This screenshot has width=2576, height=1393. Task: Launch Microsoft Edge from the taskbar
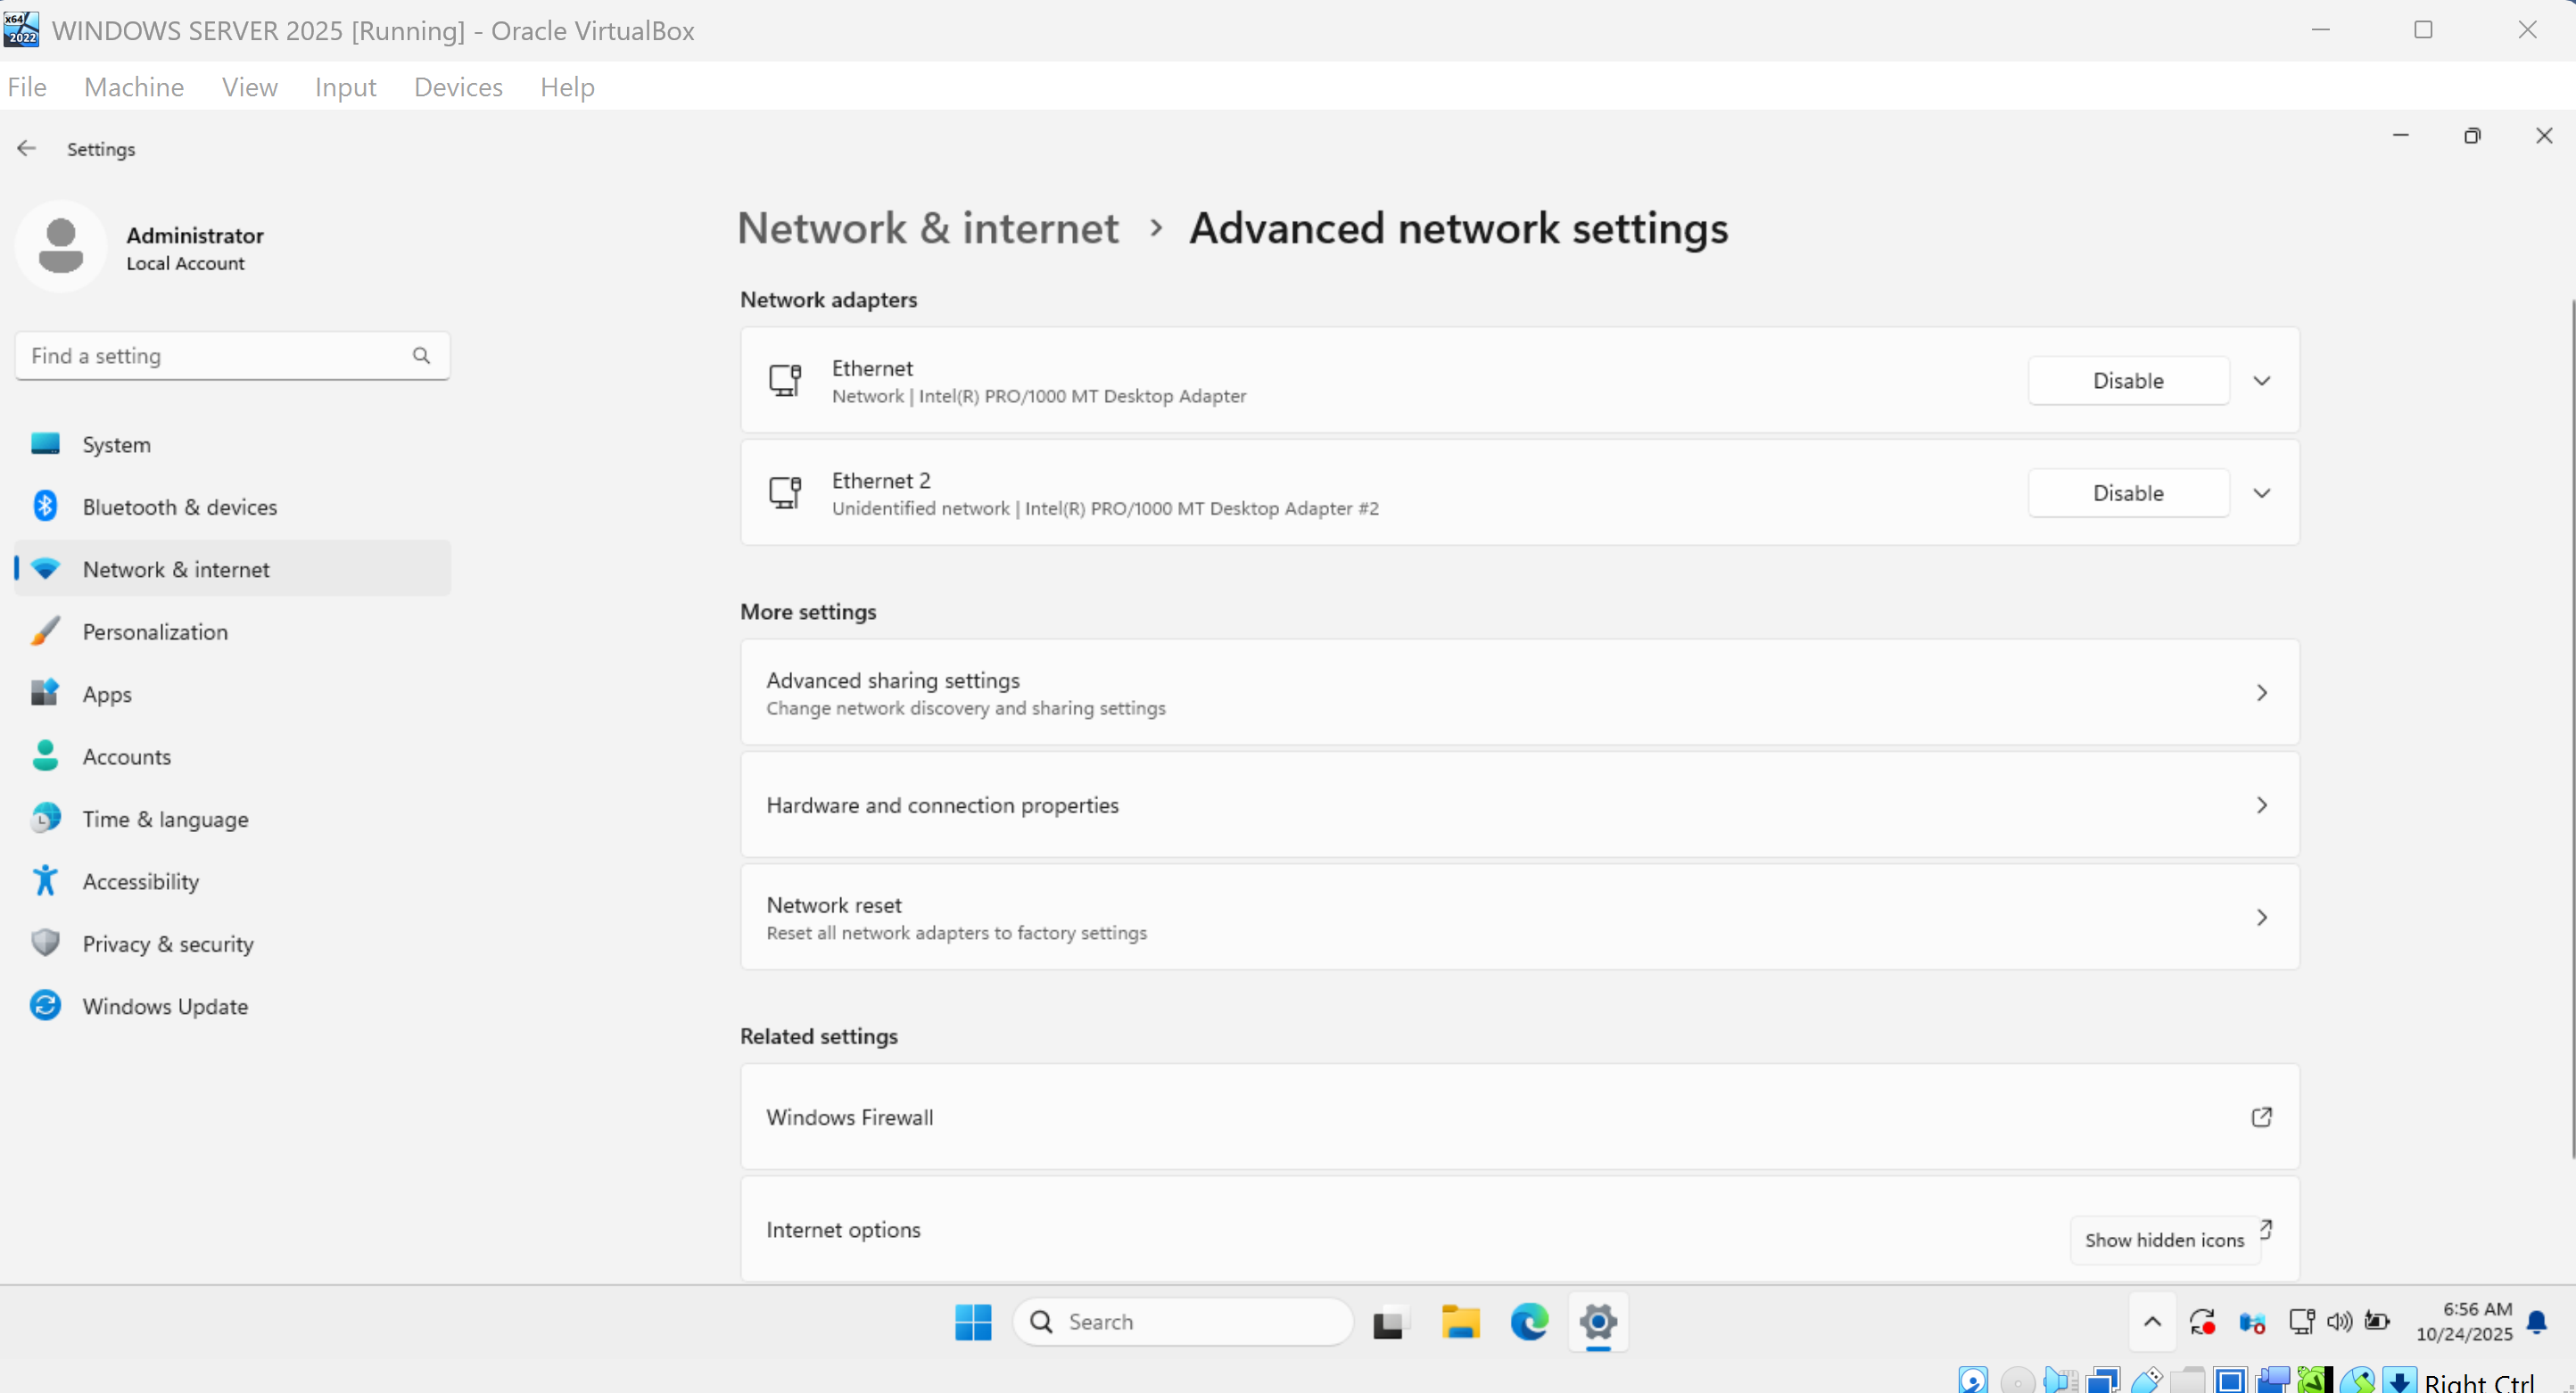(1528, 1322)
